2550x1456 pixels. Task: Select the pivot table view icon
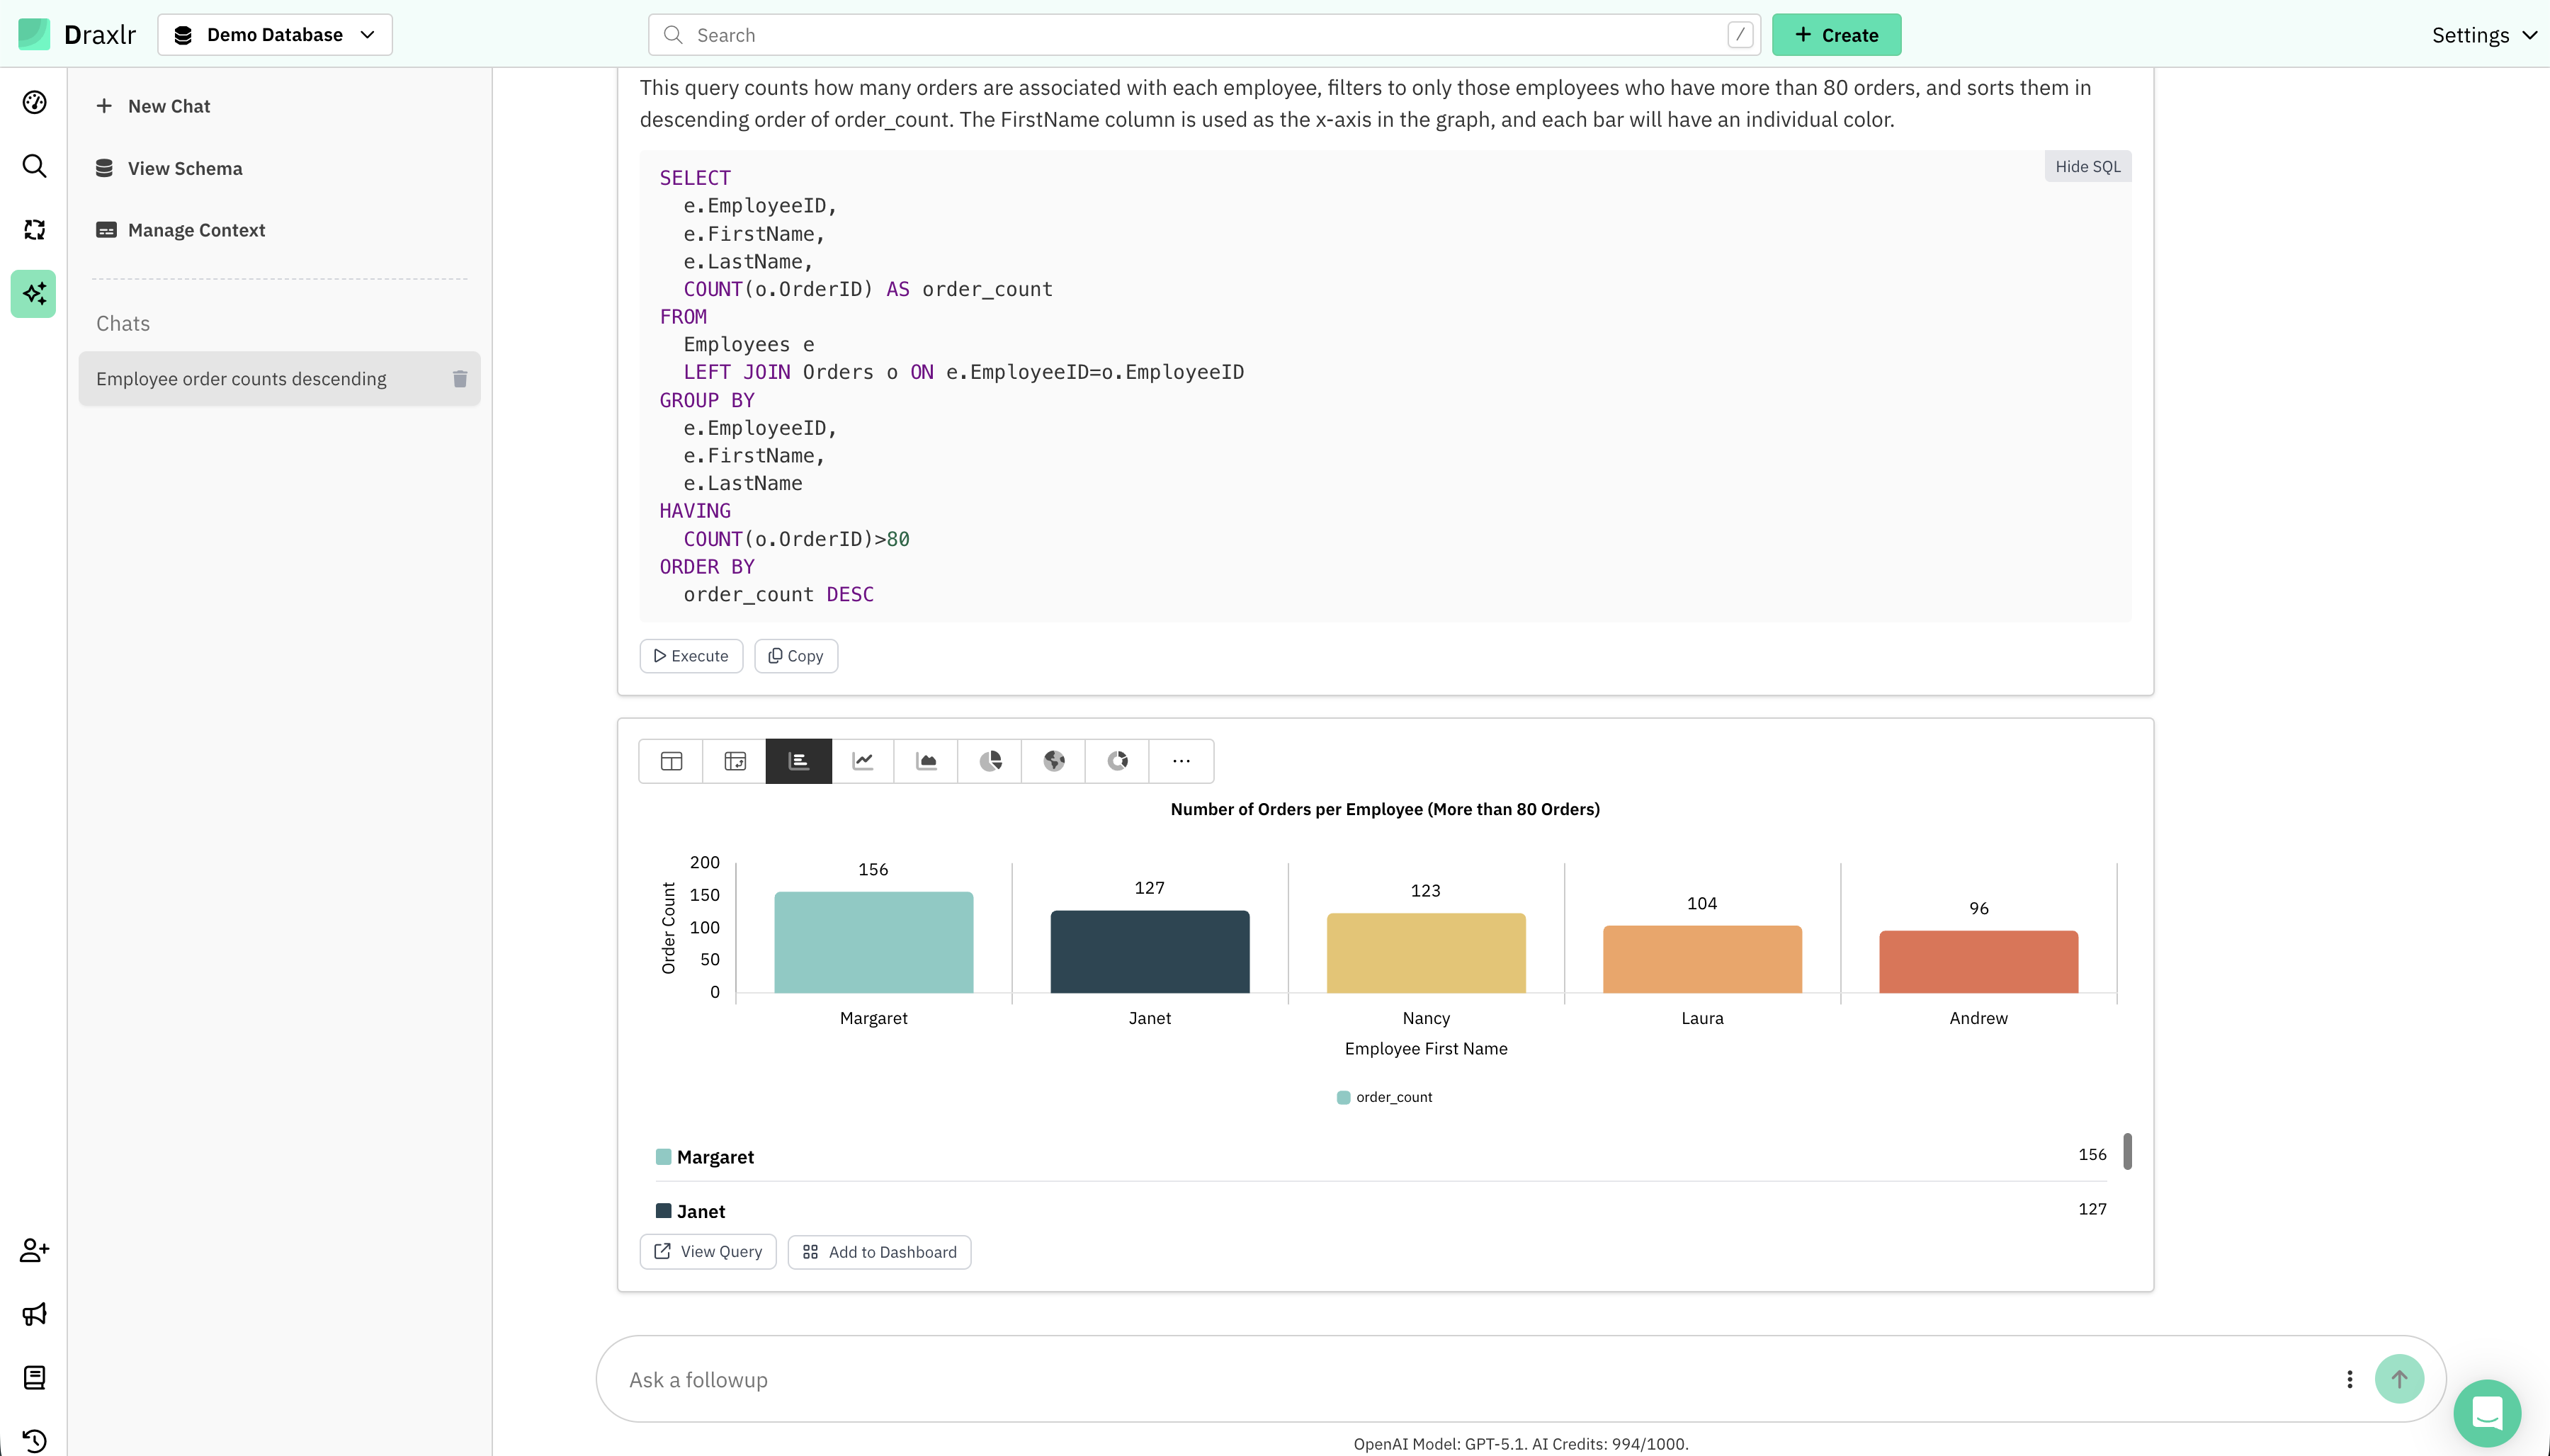pos(735,761)
